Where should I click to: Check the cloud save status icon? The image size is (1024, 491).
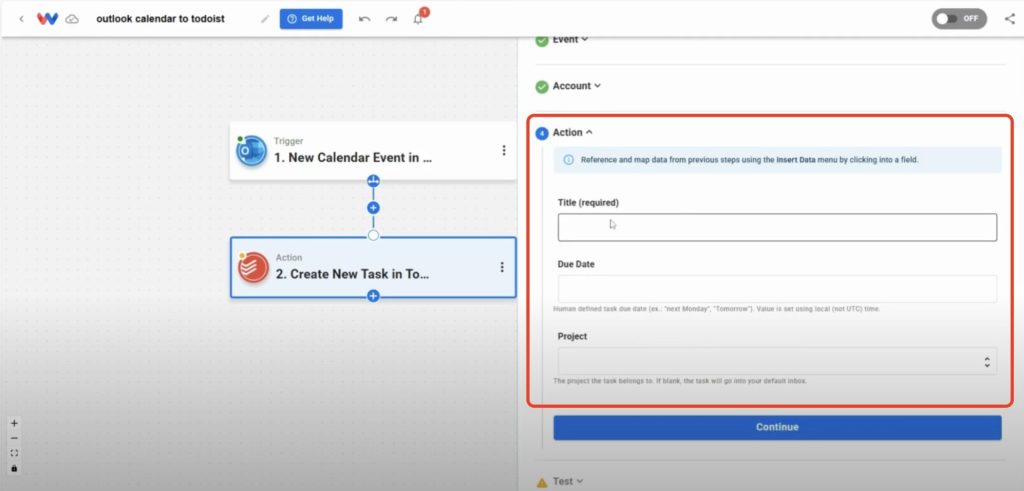72,19
